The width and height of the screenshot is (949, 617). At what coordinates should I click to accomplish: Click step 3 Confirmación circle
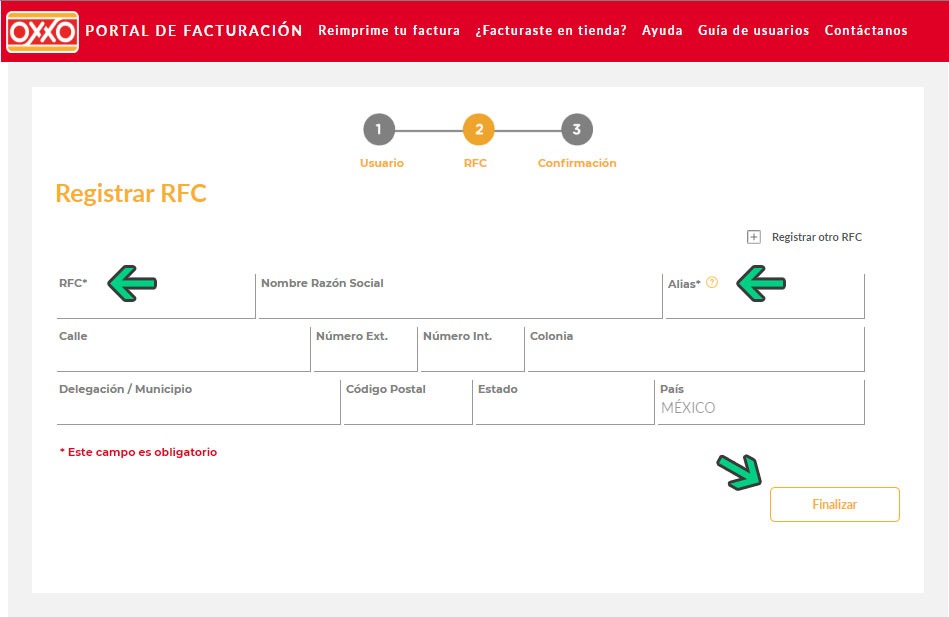(577, 129)
